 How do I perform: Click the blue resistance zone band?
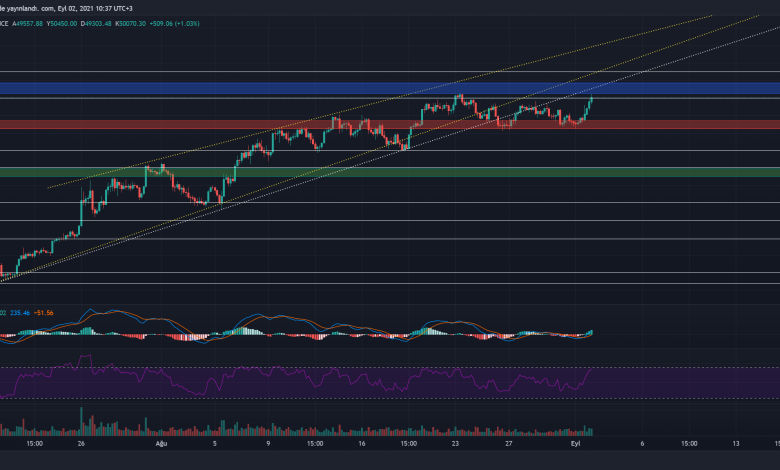[300, 89]
